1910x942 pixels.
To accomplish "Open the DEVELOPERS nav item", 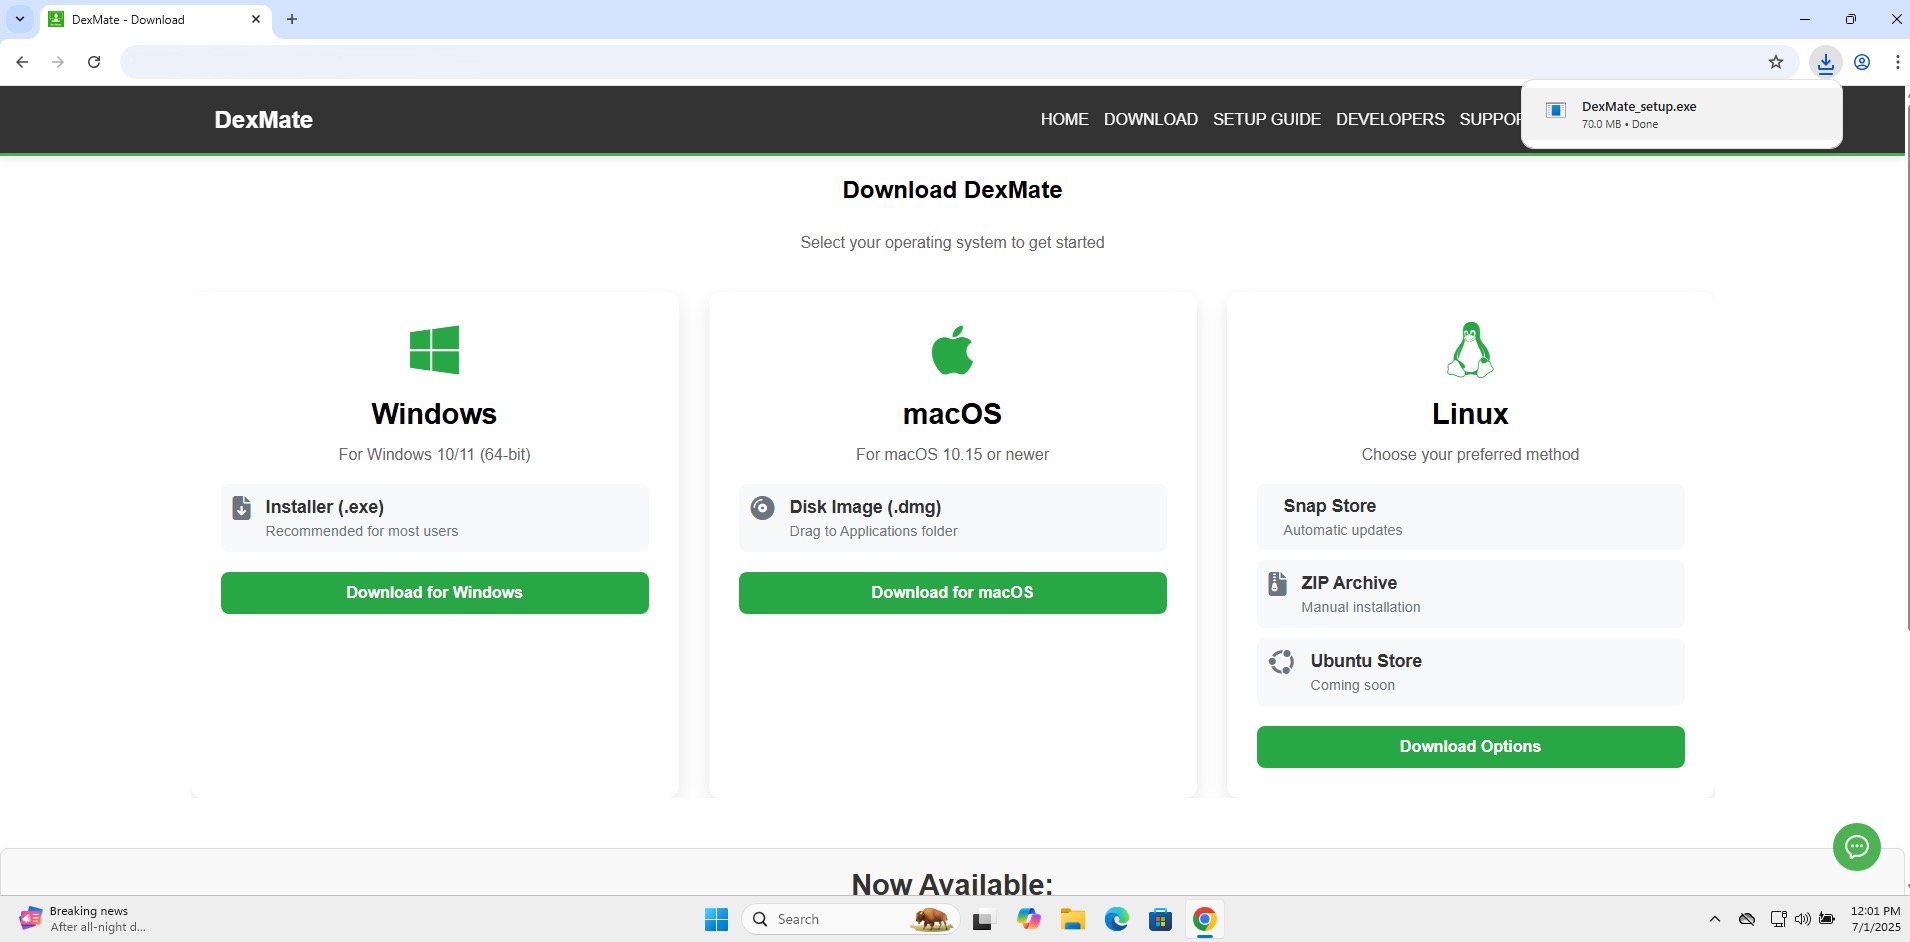I will [x=1390, y=119].
